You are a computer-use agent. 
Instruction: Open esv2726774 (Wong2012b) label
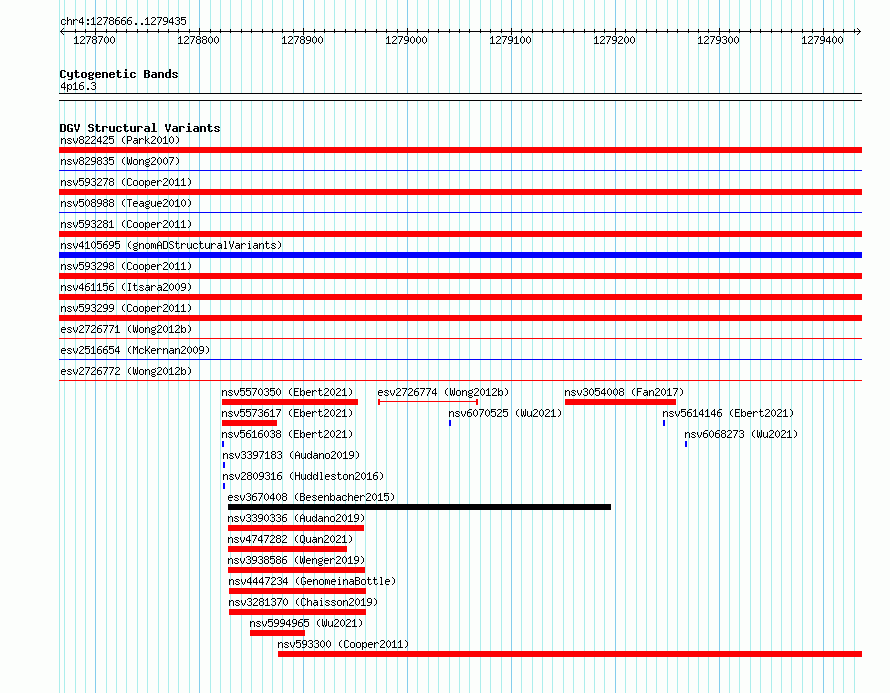[x=443, y=392]
